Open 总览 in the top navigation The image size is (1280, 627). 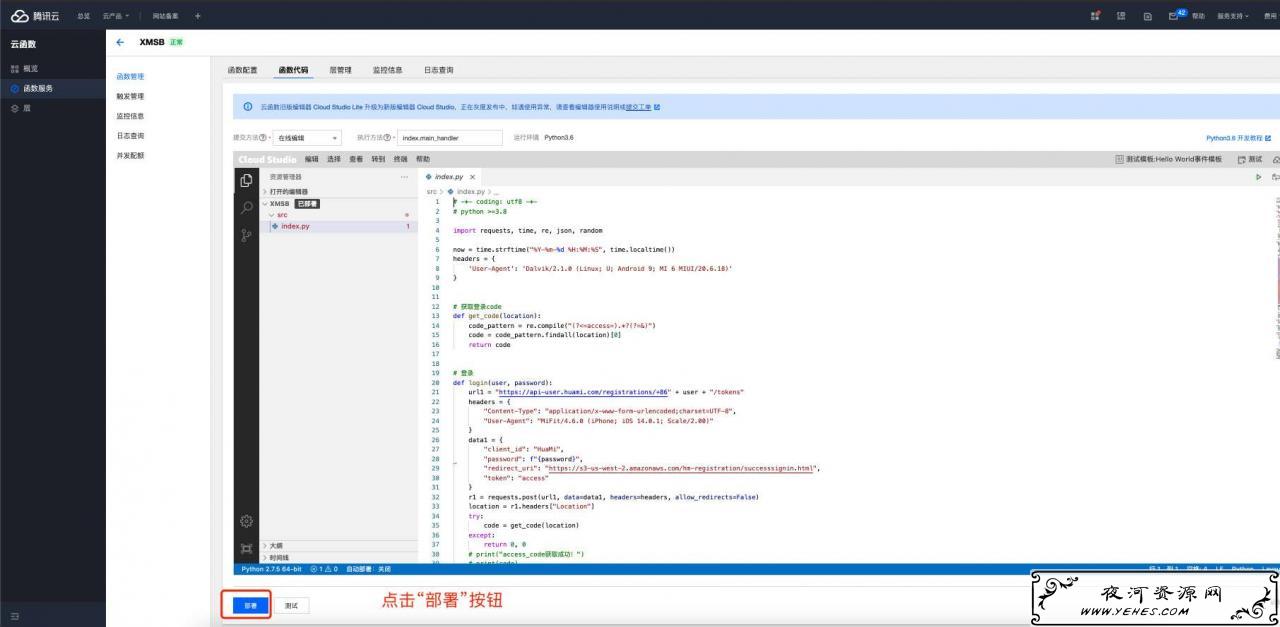click(82, 16)
